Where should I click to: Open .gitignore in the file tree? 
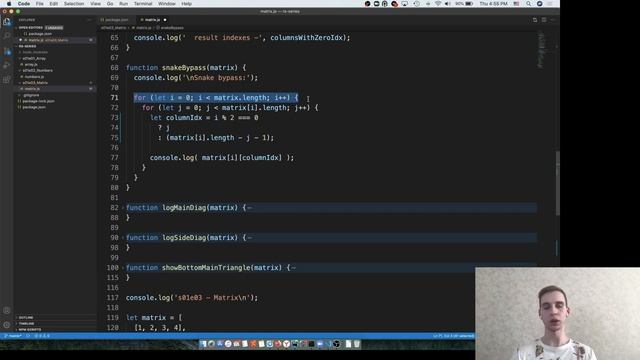(31, 95)
